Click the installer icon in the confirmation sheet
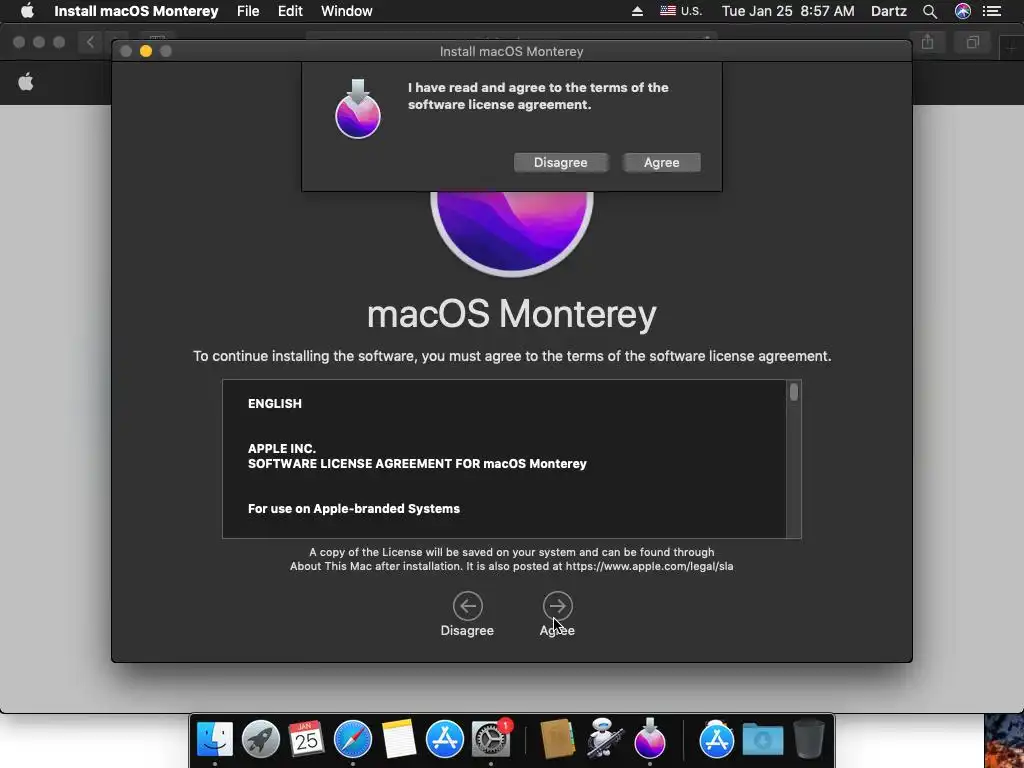The height and width of the screenshot is (768, 1024). pos(358,109)
